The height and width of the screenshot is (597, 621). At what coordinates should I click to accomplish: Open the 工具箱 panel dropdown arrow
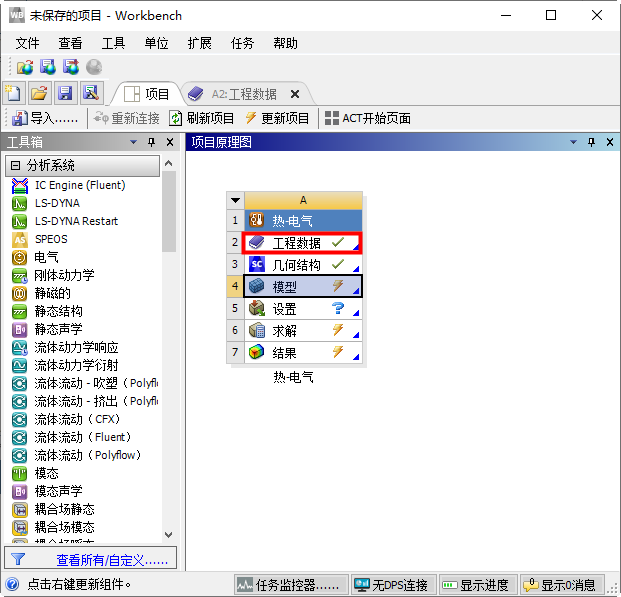[x=133, y=142]
